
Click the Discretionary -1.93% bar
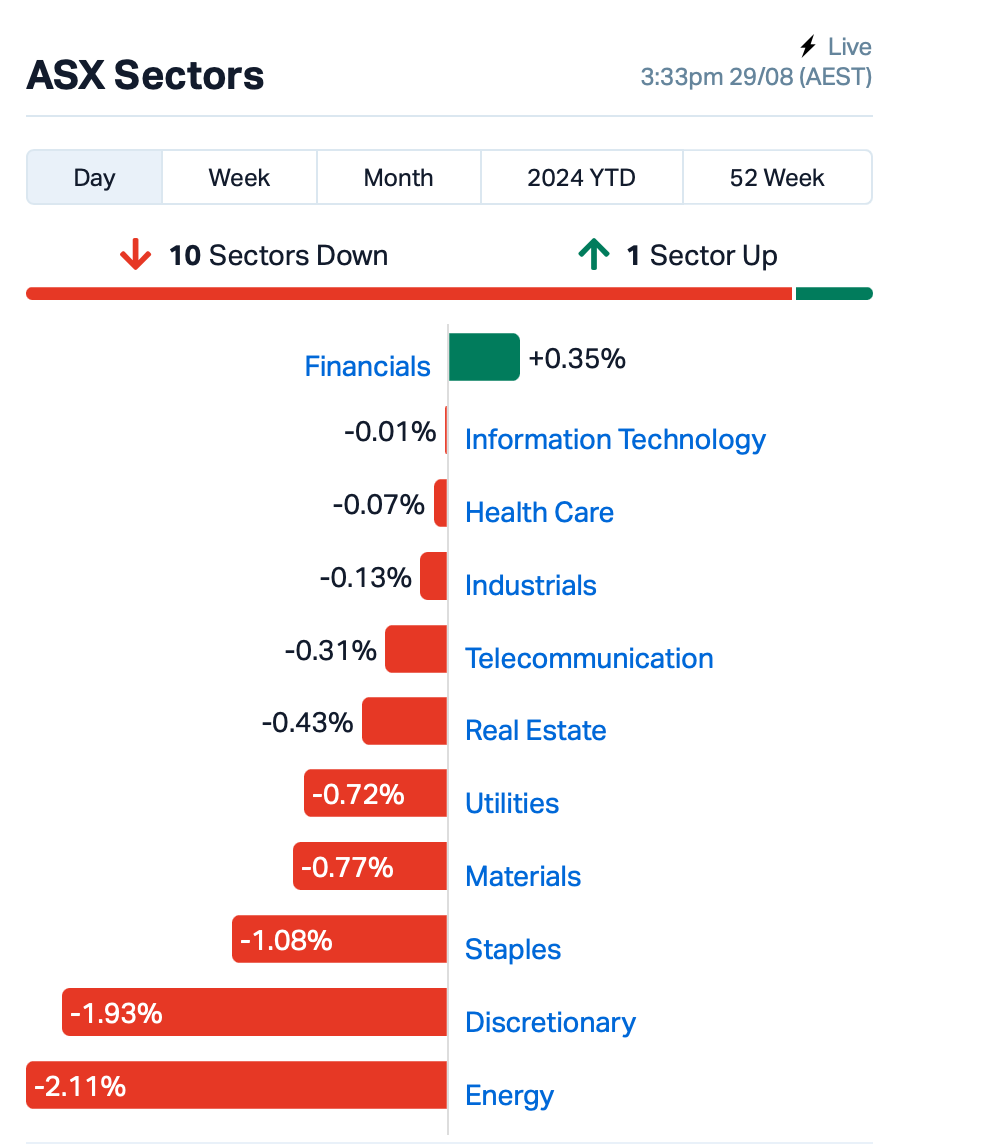point(254,1012)
